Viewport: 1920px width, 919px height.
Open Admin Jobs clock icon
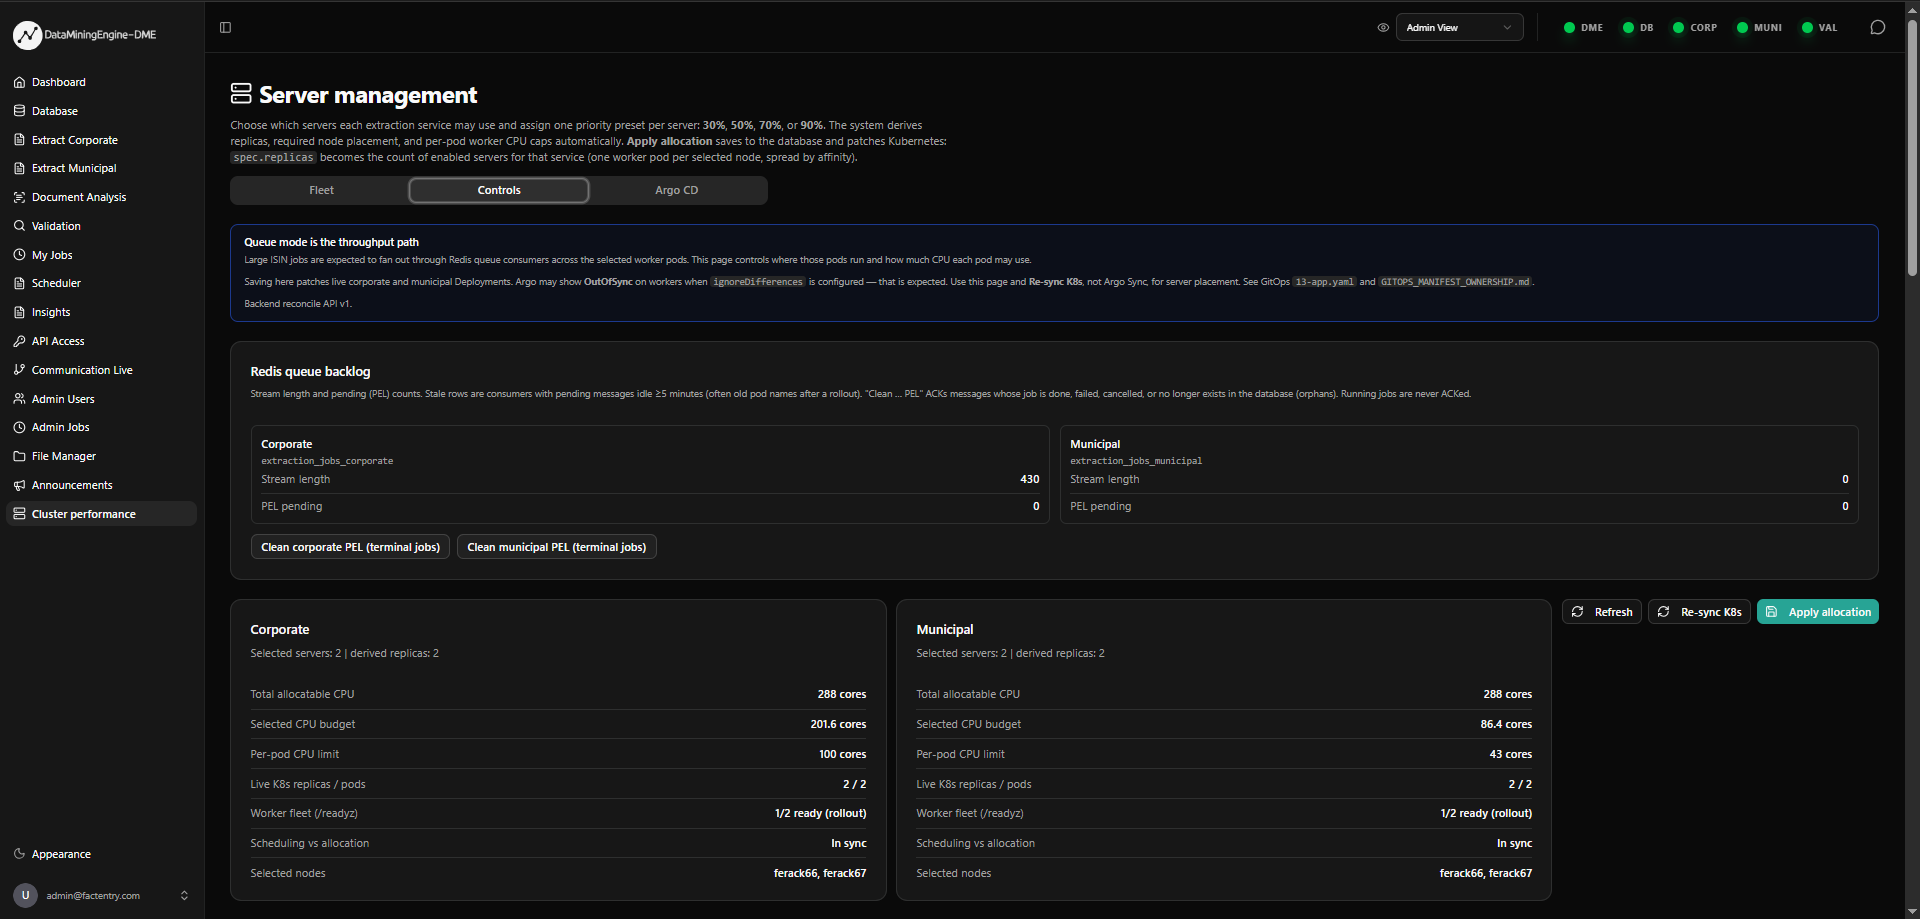pos(19,427)
